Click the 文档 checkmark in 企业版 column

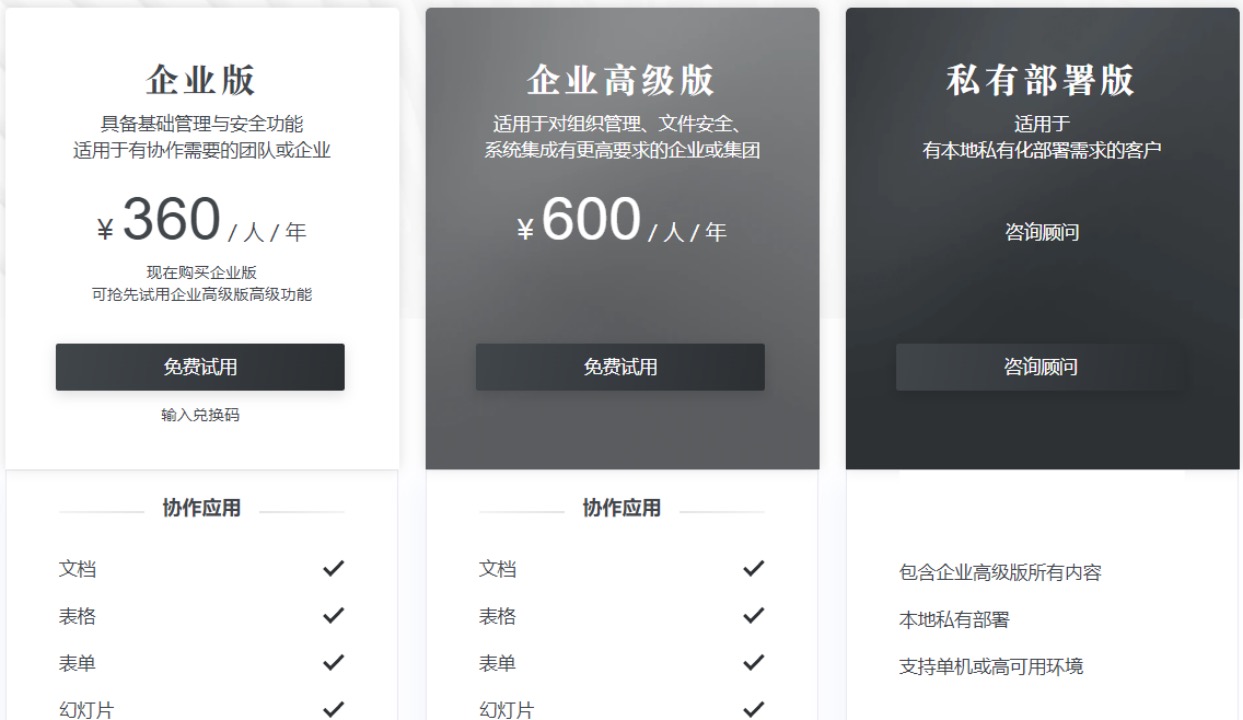click(x=334, y=569)
